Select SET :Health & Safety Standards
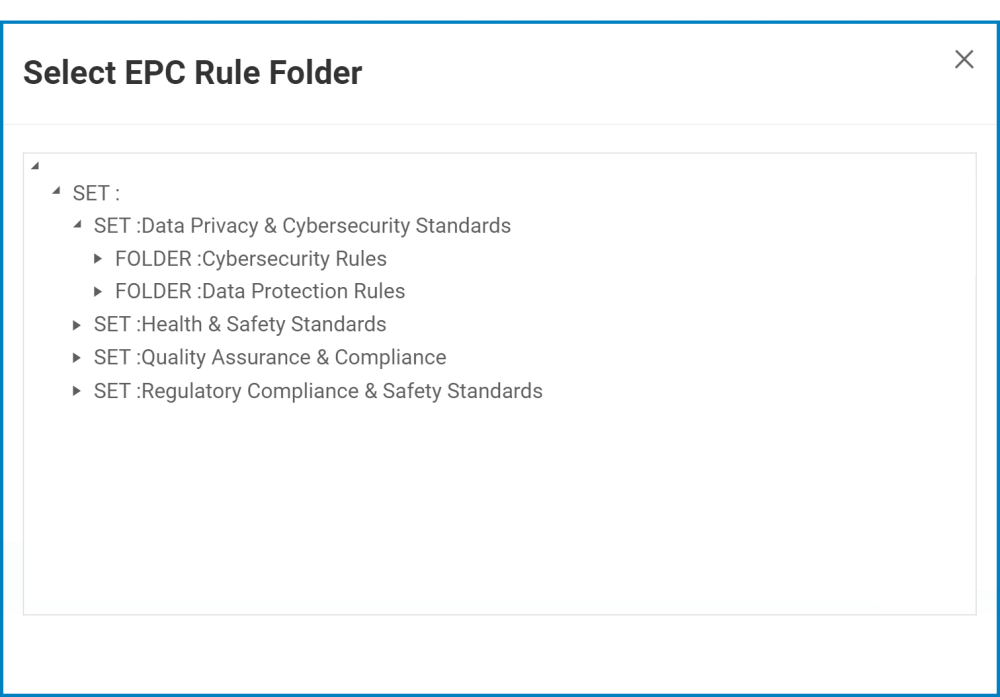1000x697 pixels. (240, 325)
